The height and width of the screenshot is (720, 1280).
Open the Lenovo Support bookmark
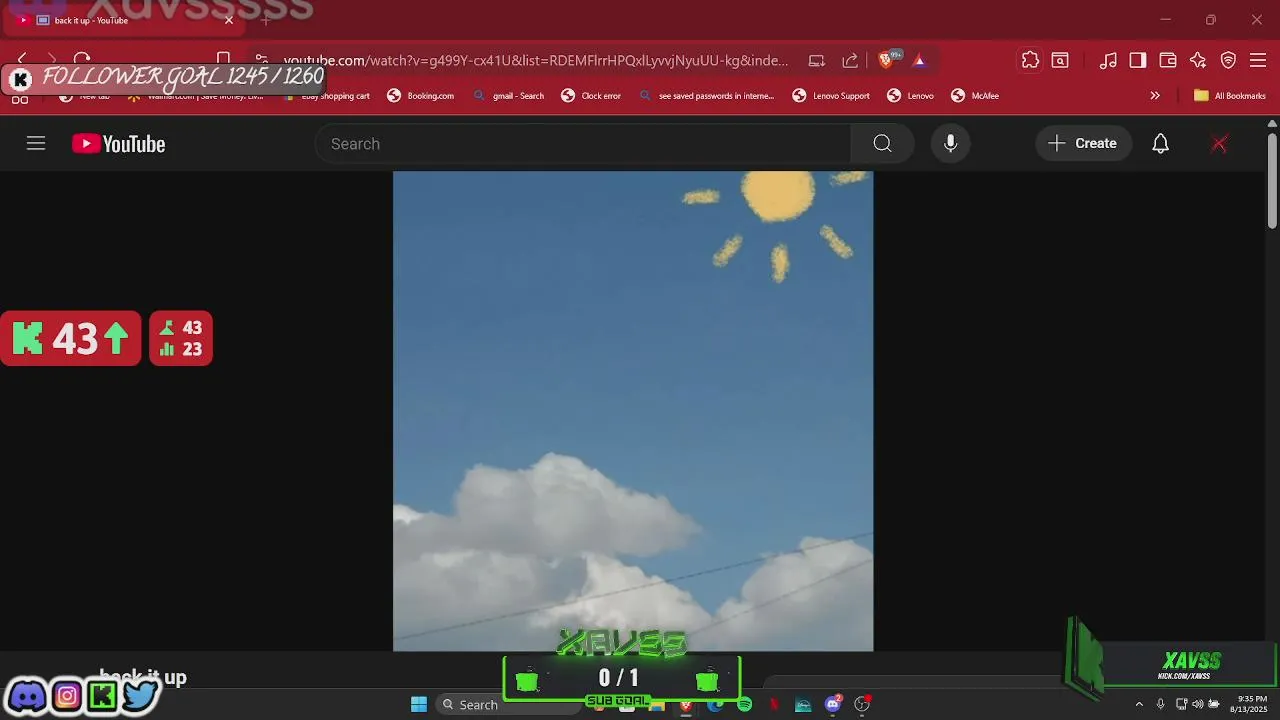[831, 96]
